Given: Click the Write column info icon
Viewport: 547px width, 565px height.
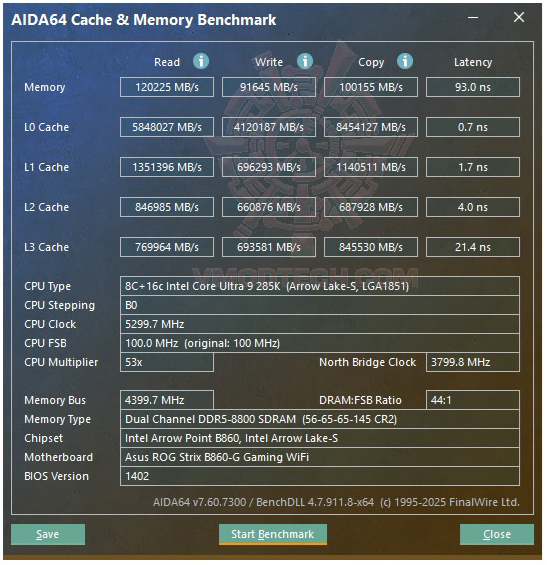Looking at the screenshot, I should (x=305, y=61).
